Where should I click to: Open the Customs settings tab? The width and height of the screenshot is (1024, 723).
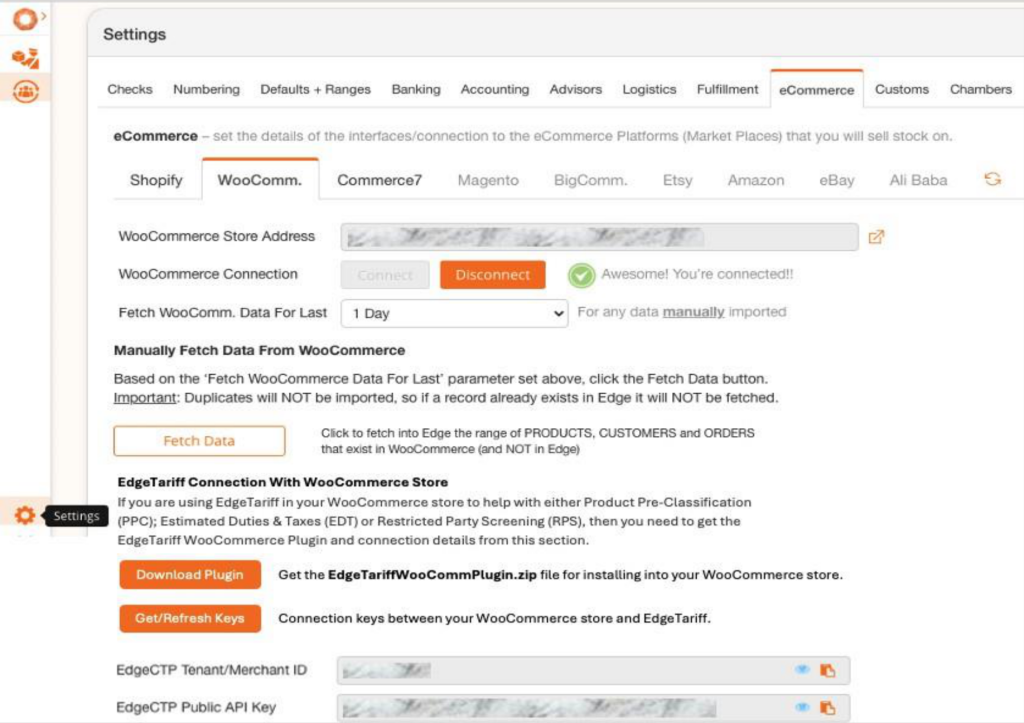901,89
